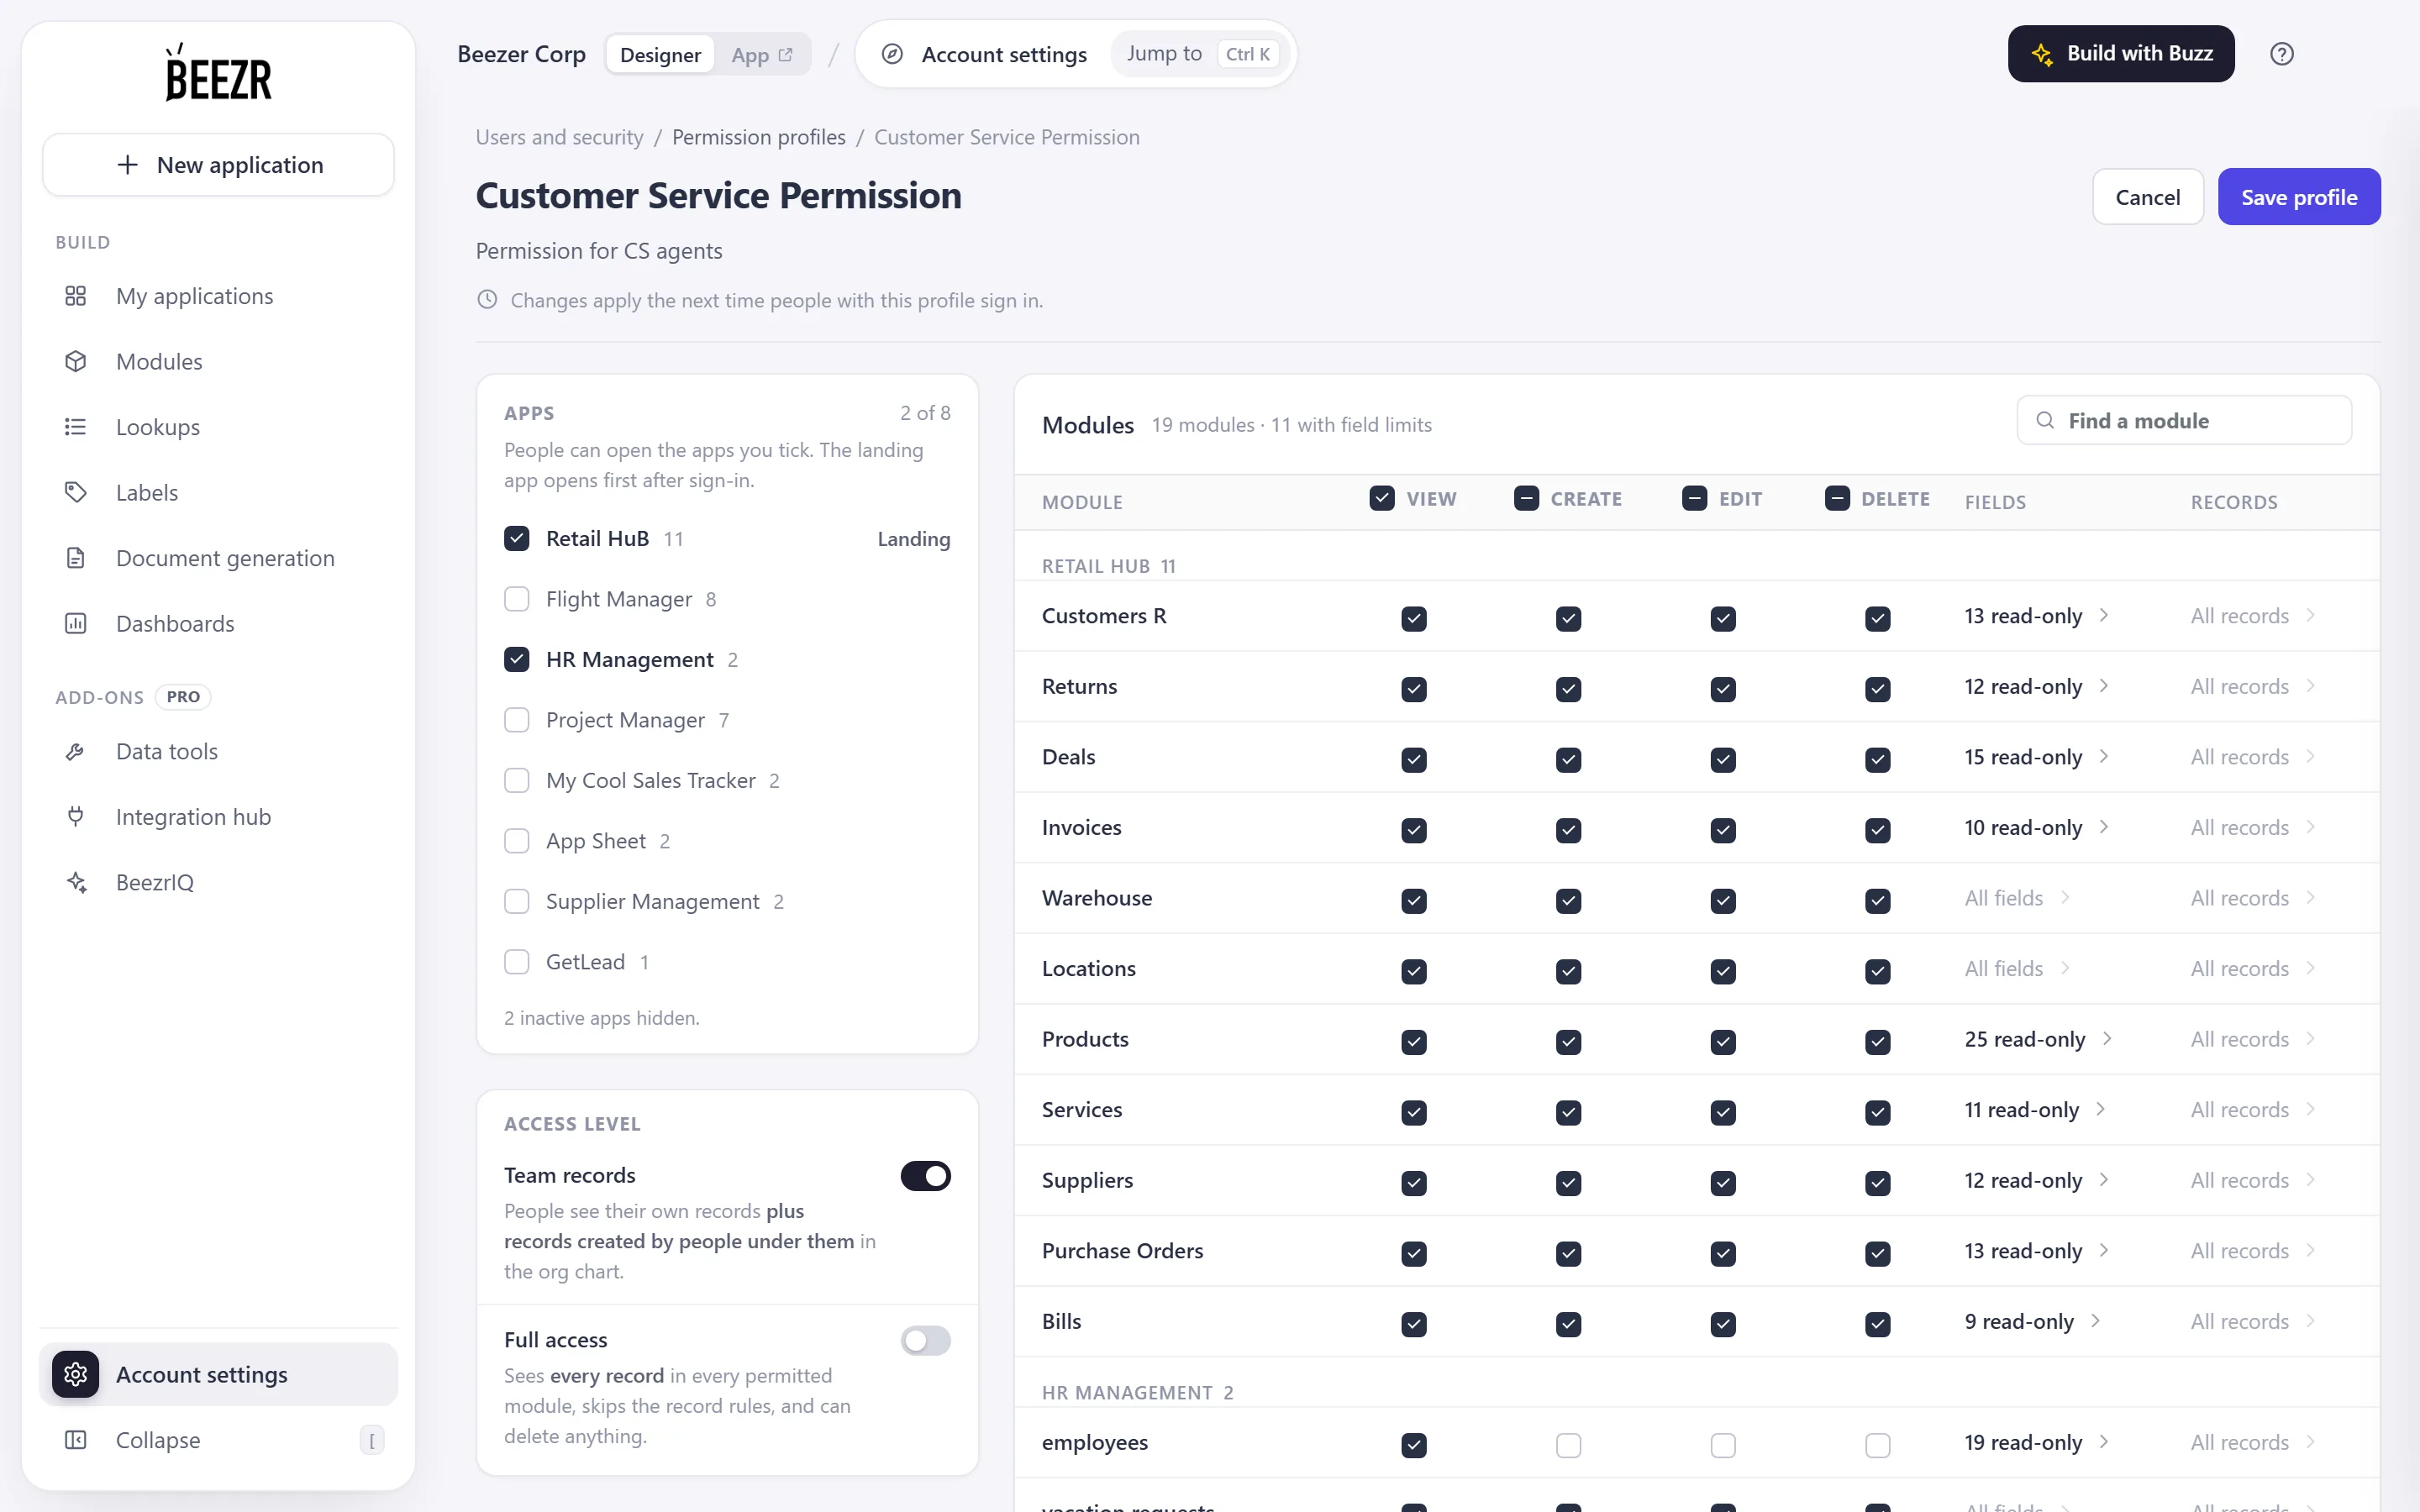
Task: Click the compass icon beside Account settings
Action: click(892, 54)
